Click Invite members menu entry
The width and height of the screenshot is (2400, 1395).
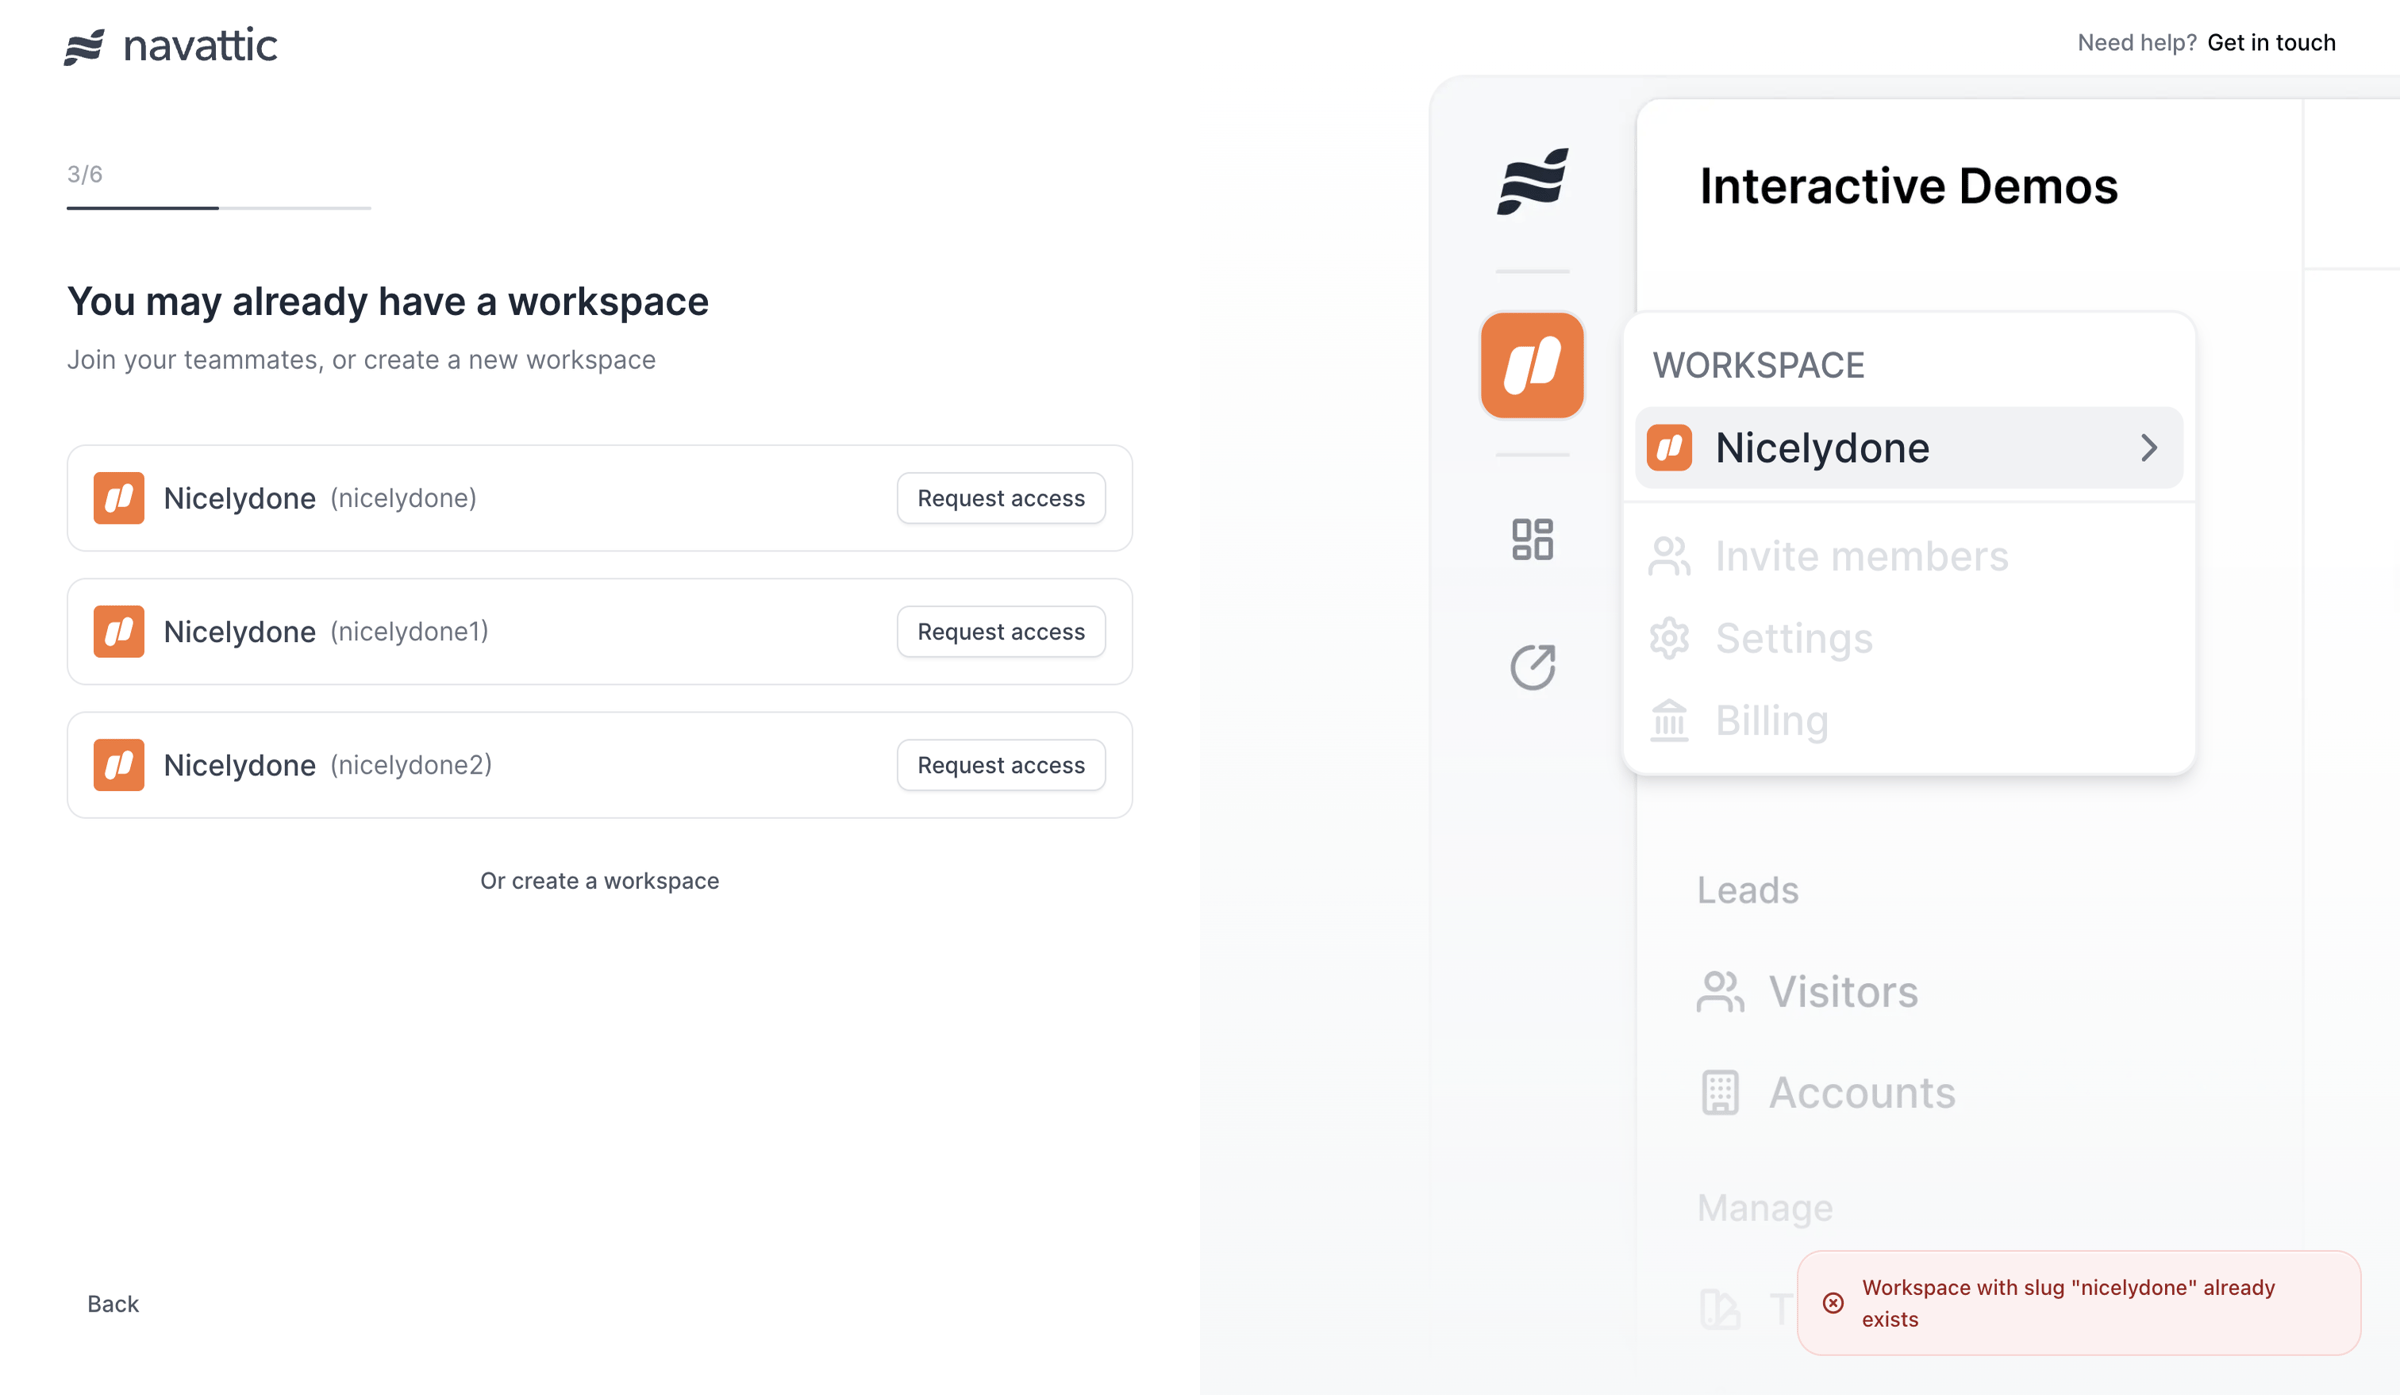1861,556
